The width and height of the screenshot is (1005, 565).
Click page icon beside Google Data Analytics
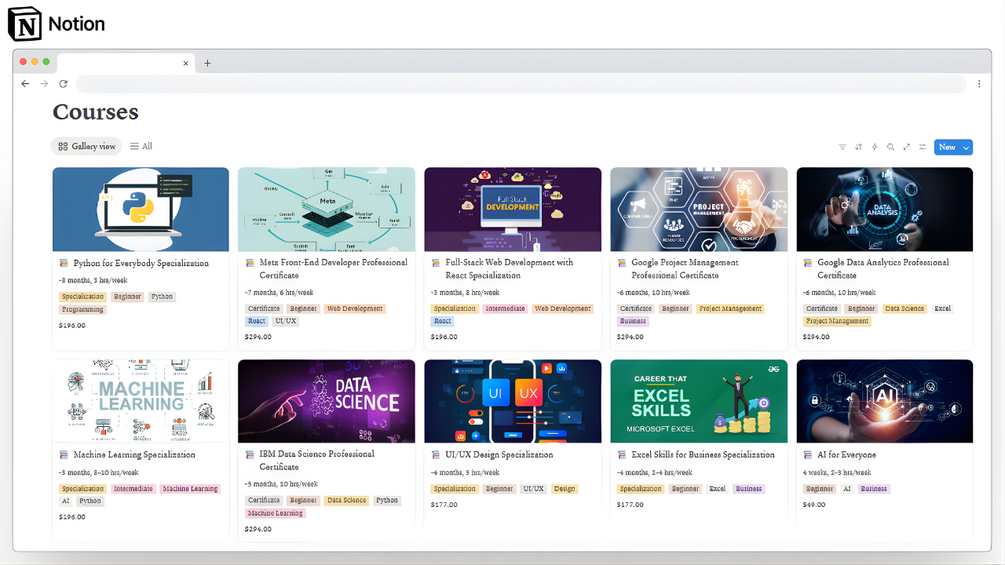click(808, 263)
